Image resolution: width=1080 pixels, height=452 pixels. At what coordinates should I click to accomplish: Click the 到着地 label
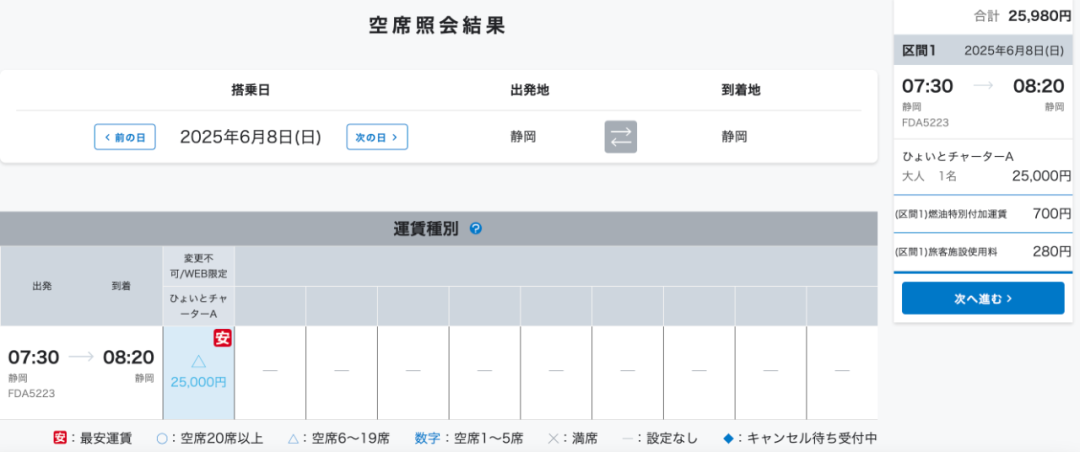coord(741,90)
